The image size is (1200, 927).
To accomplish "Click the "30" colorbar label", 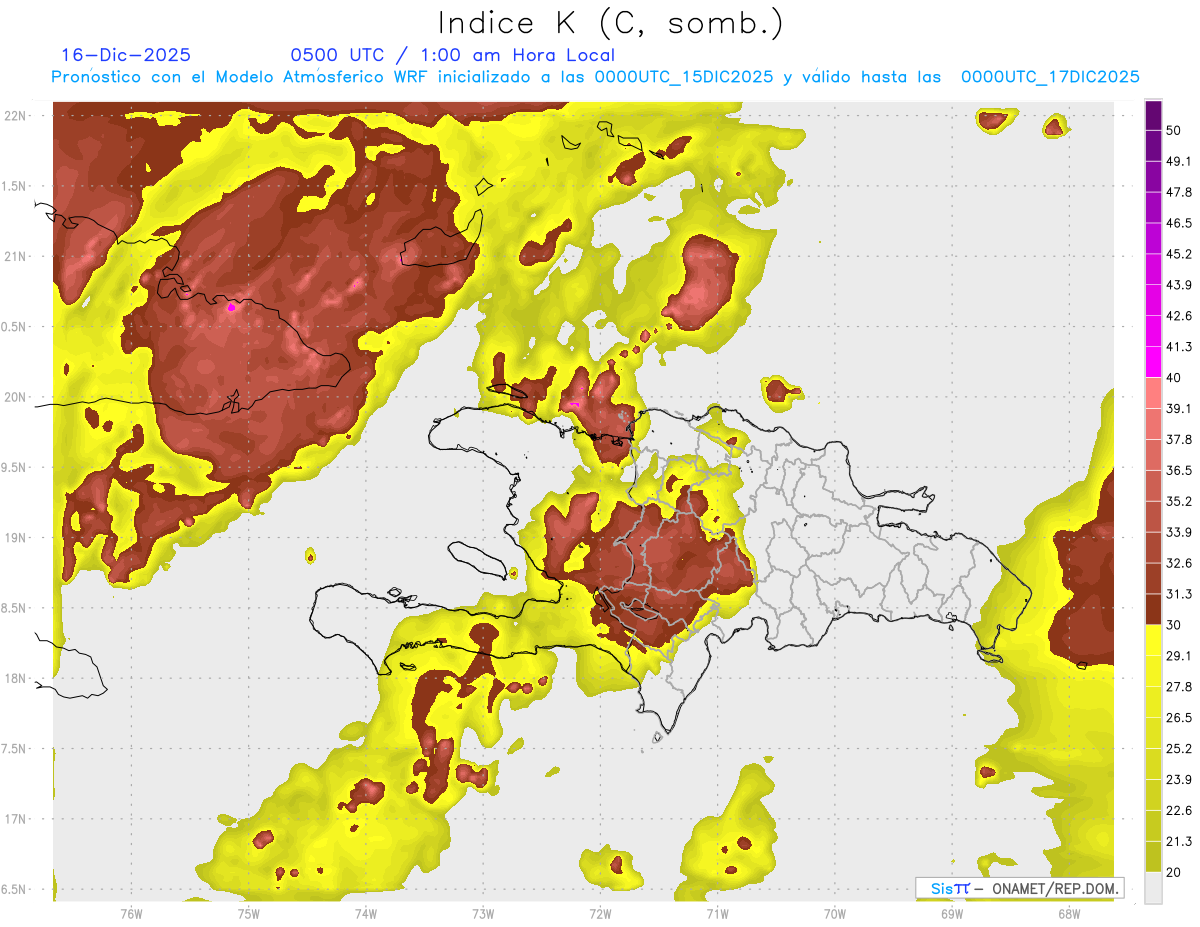I will tap(1174, 625).
